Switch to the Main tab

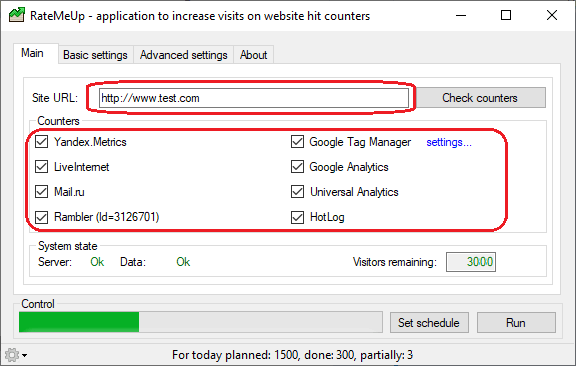(x=32, y=53)
